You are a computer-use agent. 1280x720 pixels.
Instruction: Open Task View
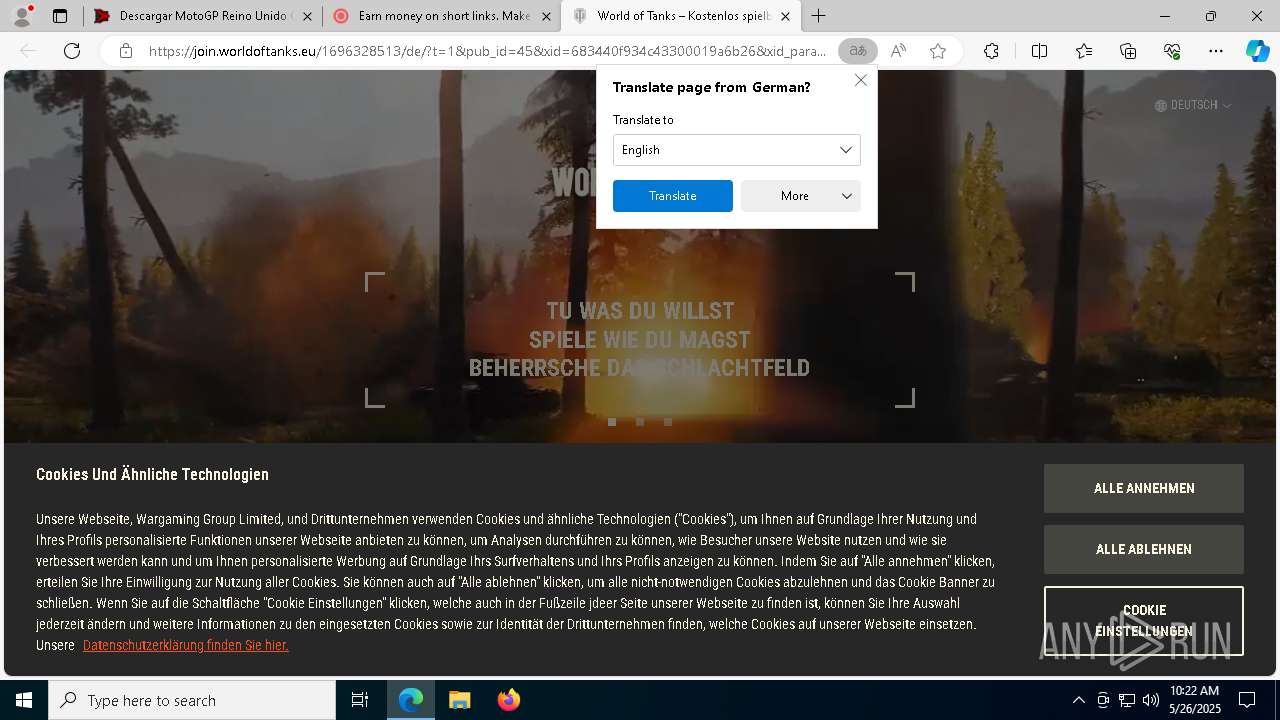(x=360, y=700)
